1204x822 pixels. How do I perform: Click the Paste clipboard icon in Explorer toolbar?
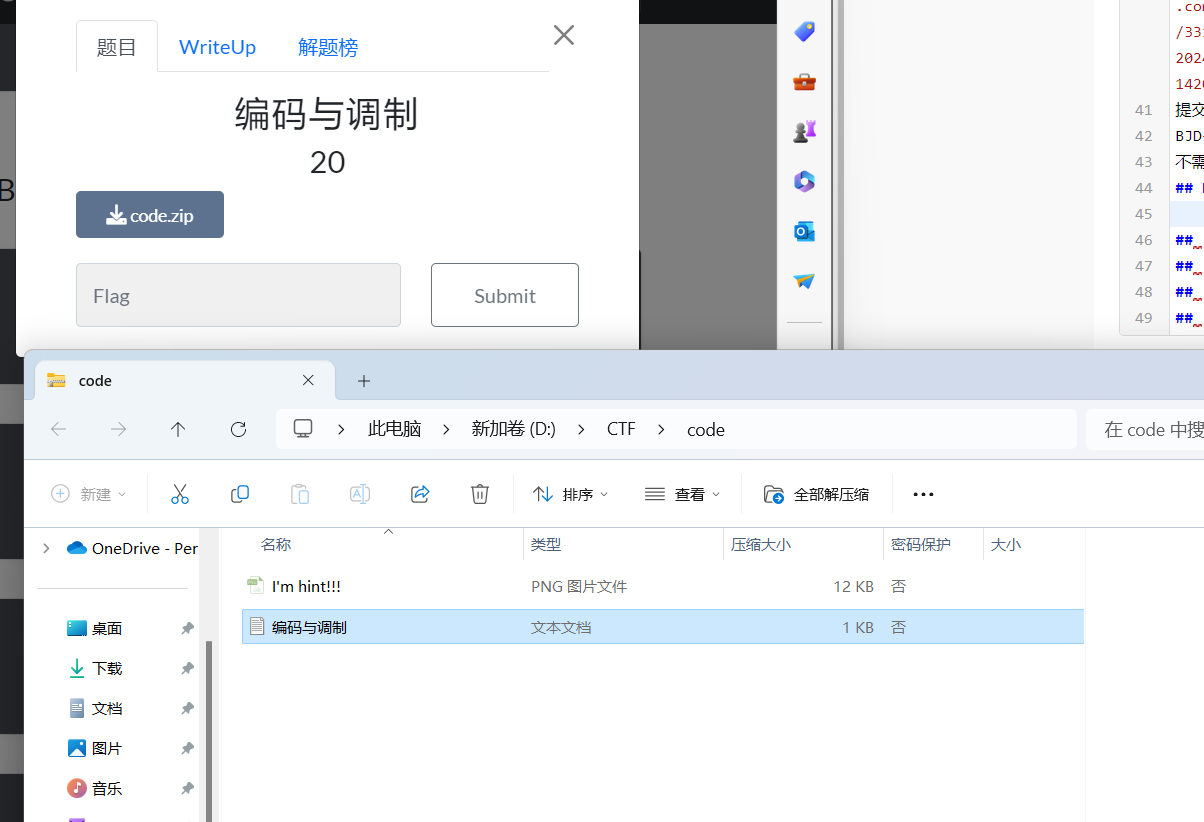[x=300, y=494]
